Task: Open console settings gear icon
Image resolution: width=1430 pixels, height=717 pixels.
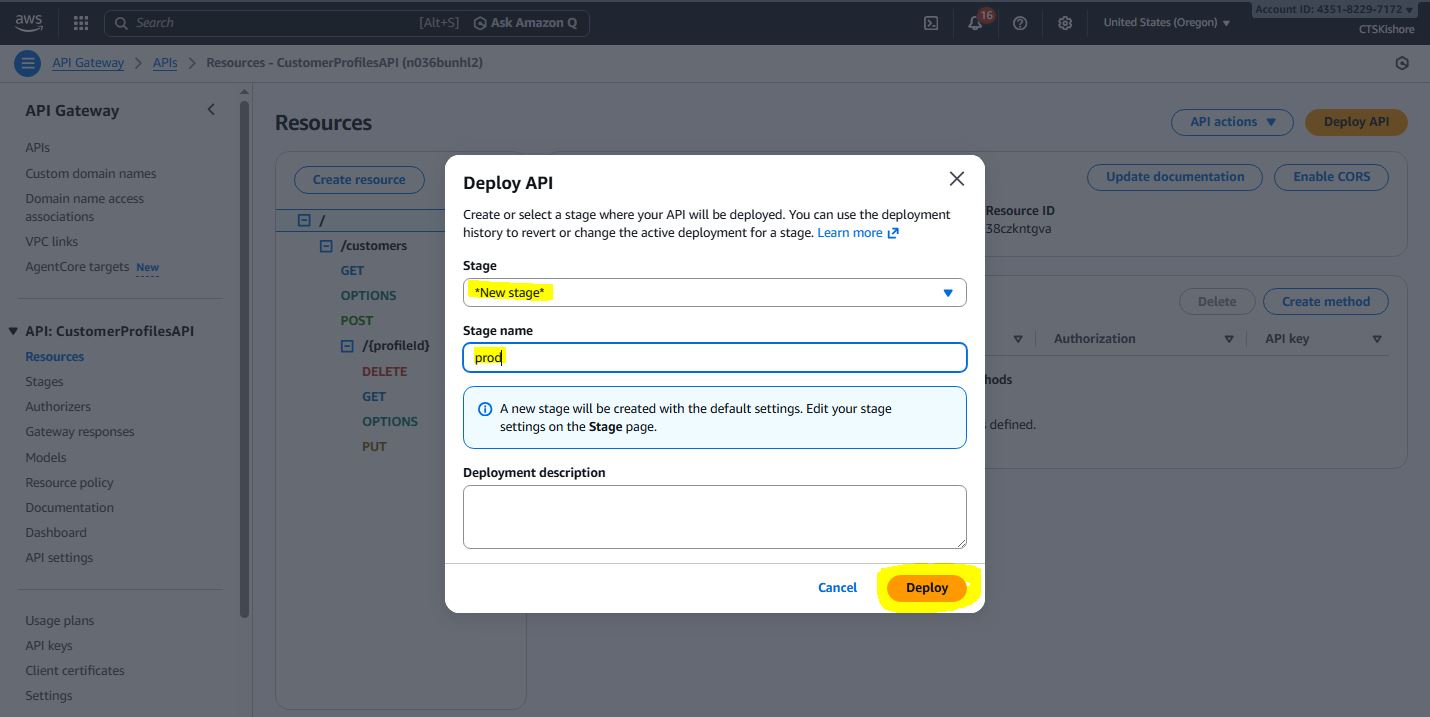Action: (1065, 23)
